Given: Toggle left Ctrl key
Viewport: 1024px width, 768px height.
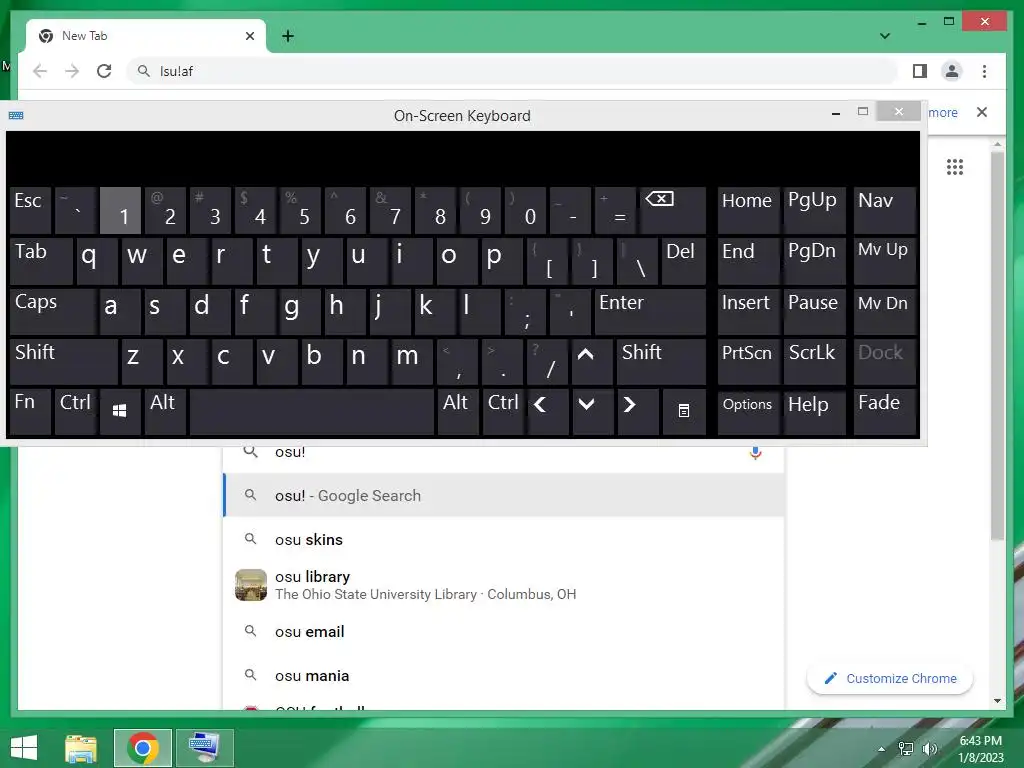Looking at the screenshot, I should pos(75,411).
